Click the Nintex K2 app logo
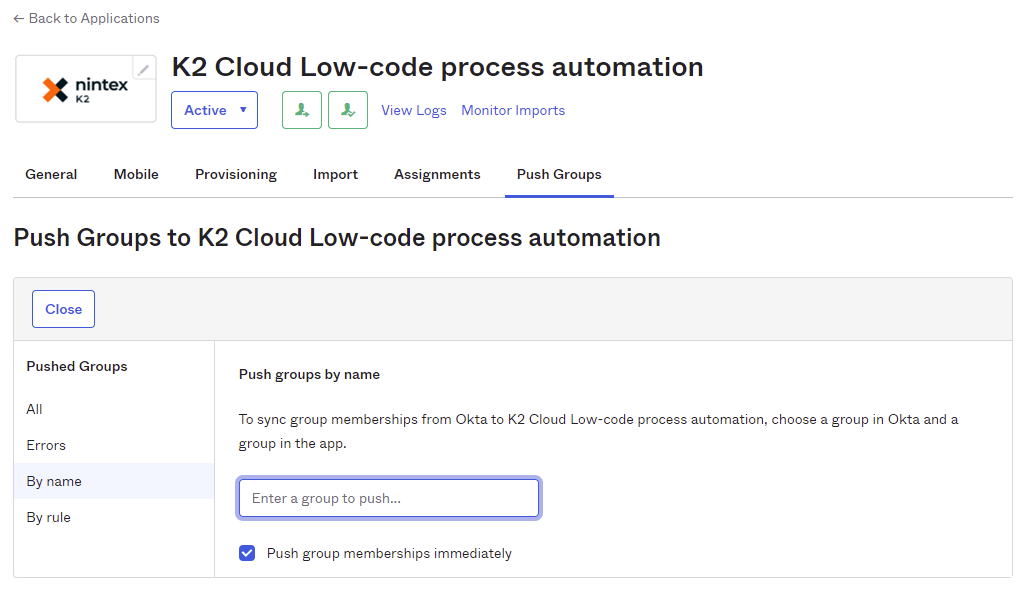 pyautogui.click(x=85, y=90)
